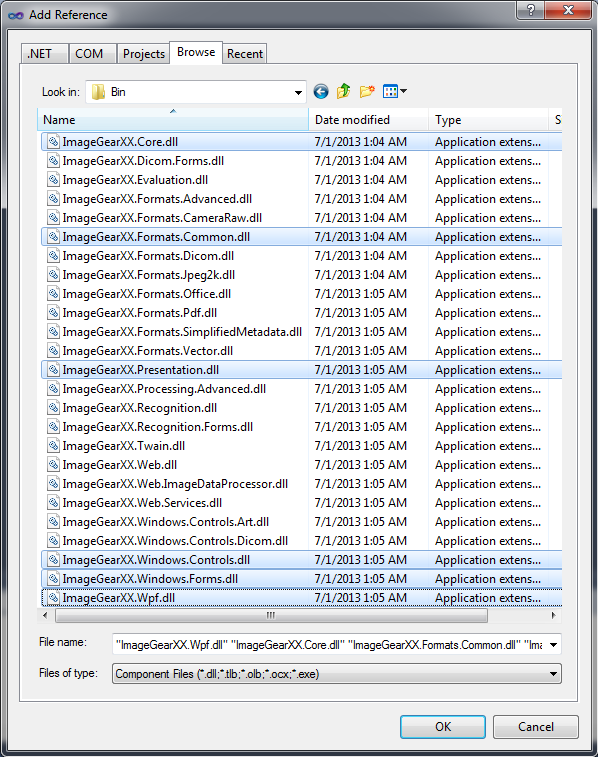Switch to the .NET tab
Screen dimensions: 598x757
[x=44, y=54]
